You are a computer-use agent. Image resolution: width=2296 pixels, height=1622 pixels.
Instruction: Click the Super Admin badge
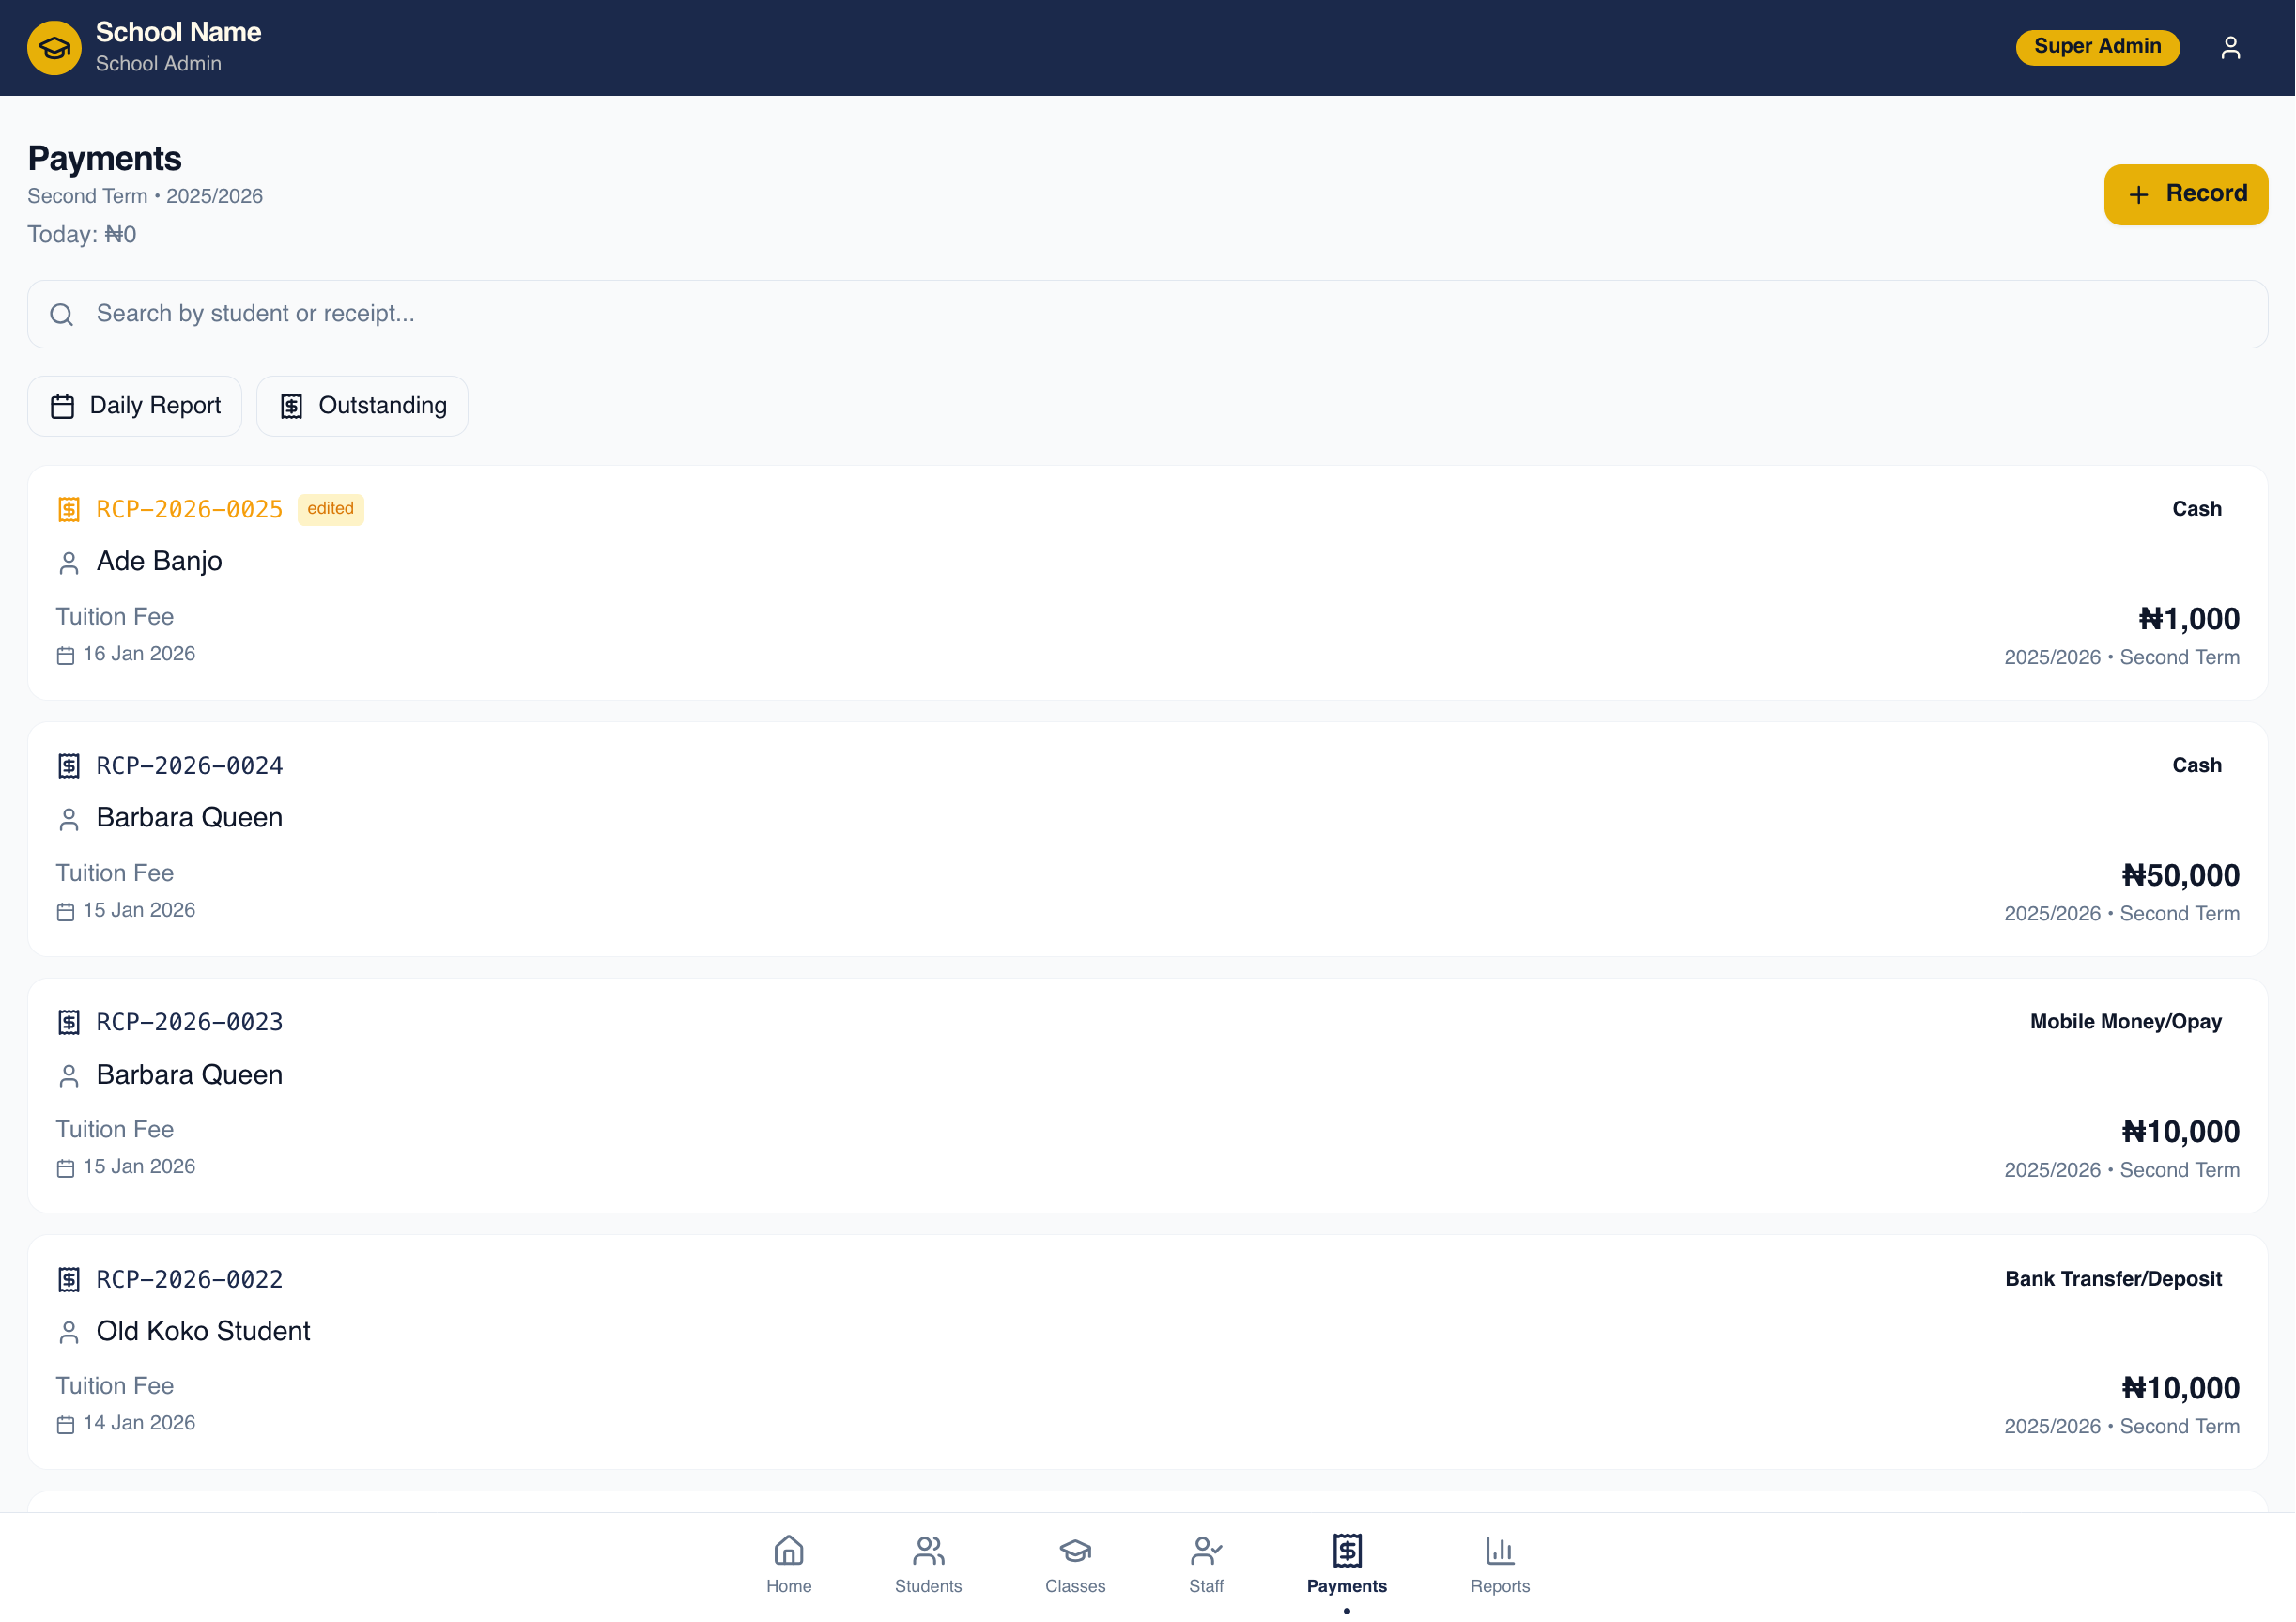coord(2096,47)
